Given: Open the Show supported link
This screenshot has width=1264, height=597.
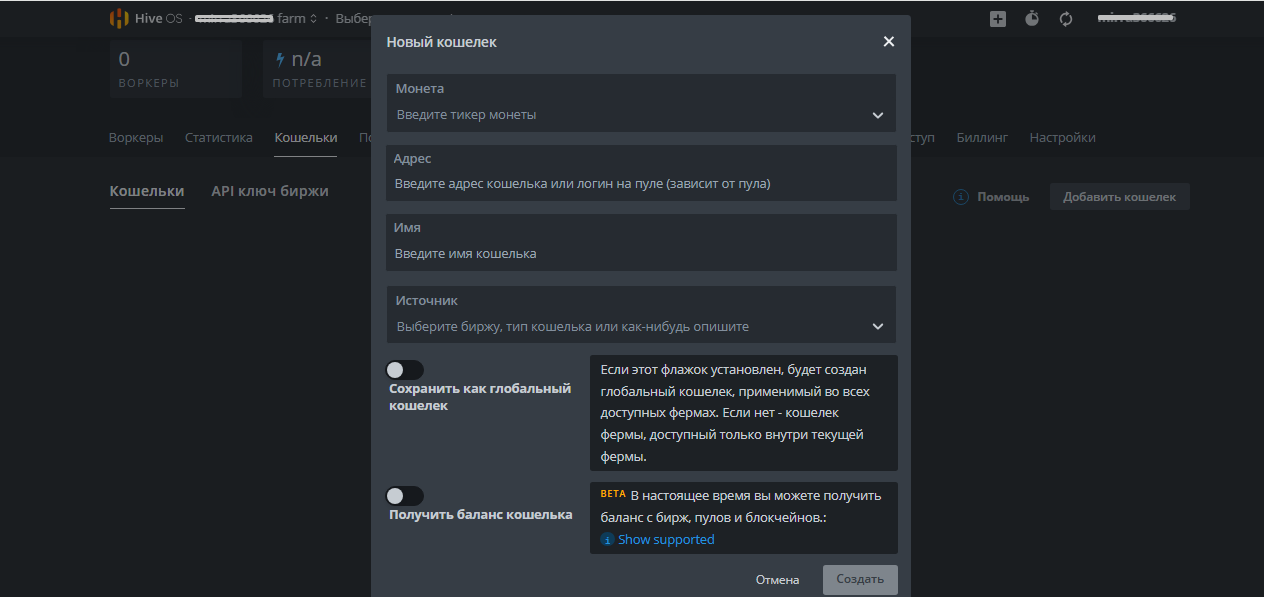Looking at the screenshot, I should point(666,540).
